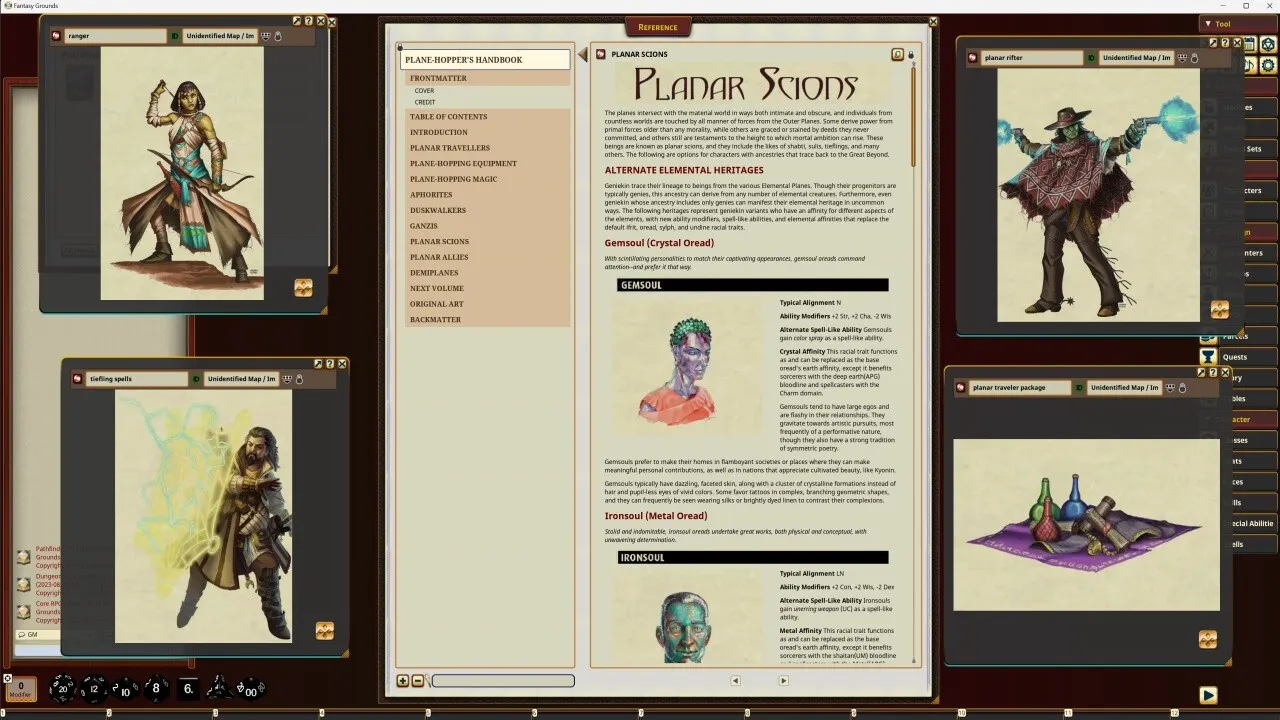Toggle the lock on planar rifter image
This screenshot has width=1280, height=720.
(x=1194, y=58)
